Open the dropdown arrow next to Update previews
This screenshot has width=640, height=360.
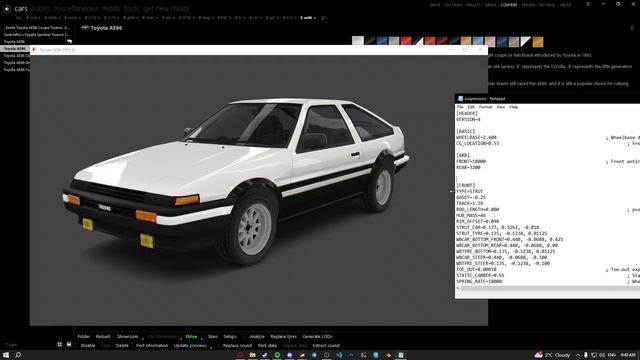(211, 347)
